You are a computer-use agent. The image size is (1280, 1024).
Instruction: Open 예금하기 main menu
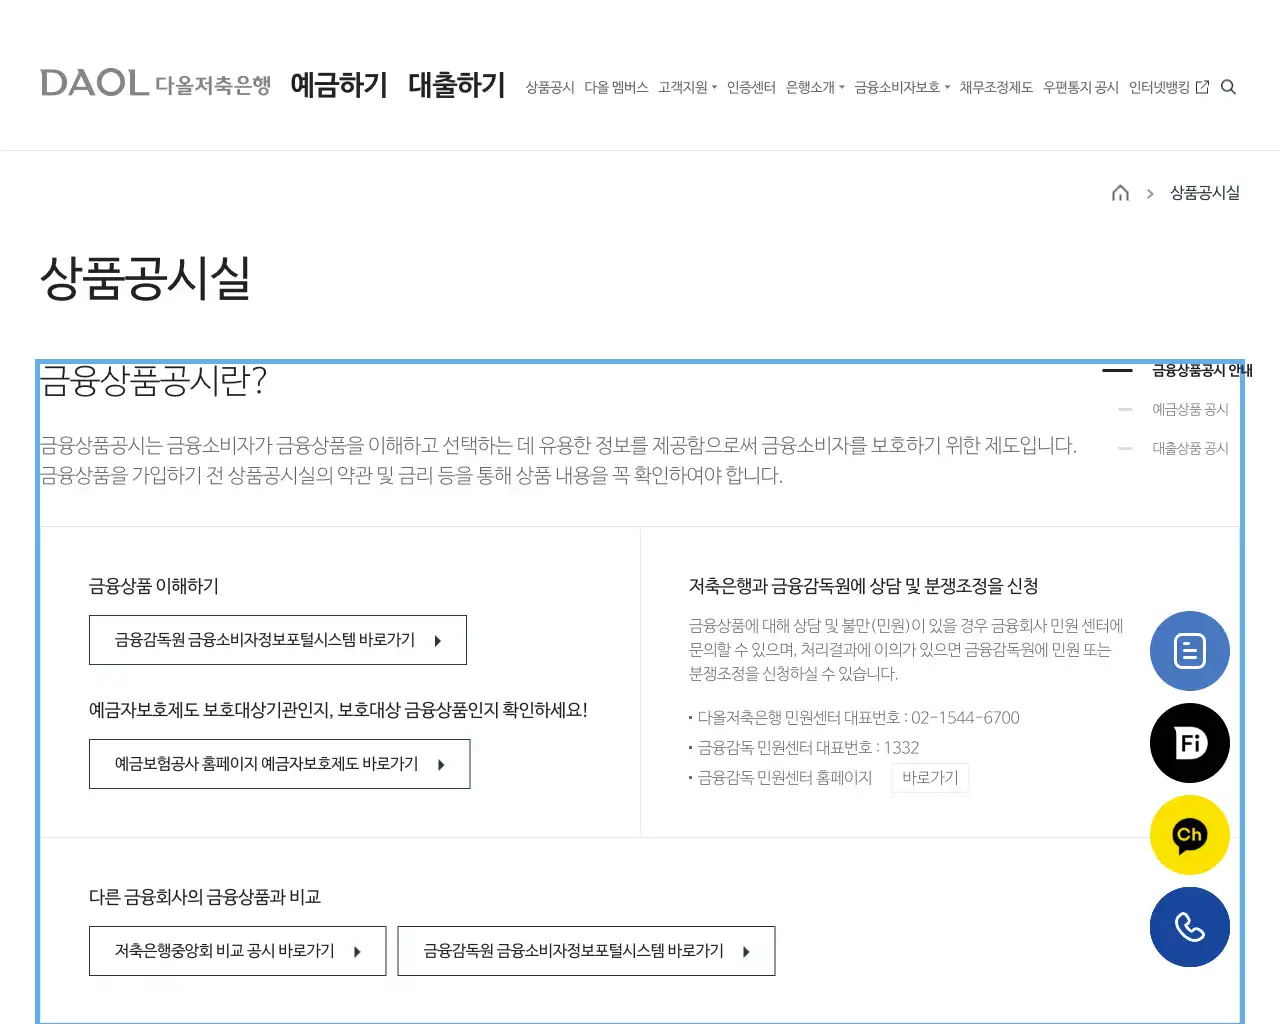[x=339, y=85]
